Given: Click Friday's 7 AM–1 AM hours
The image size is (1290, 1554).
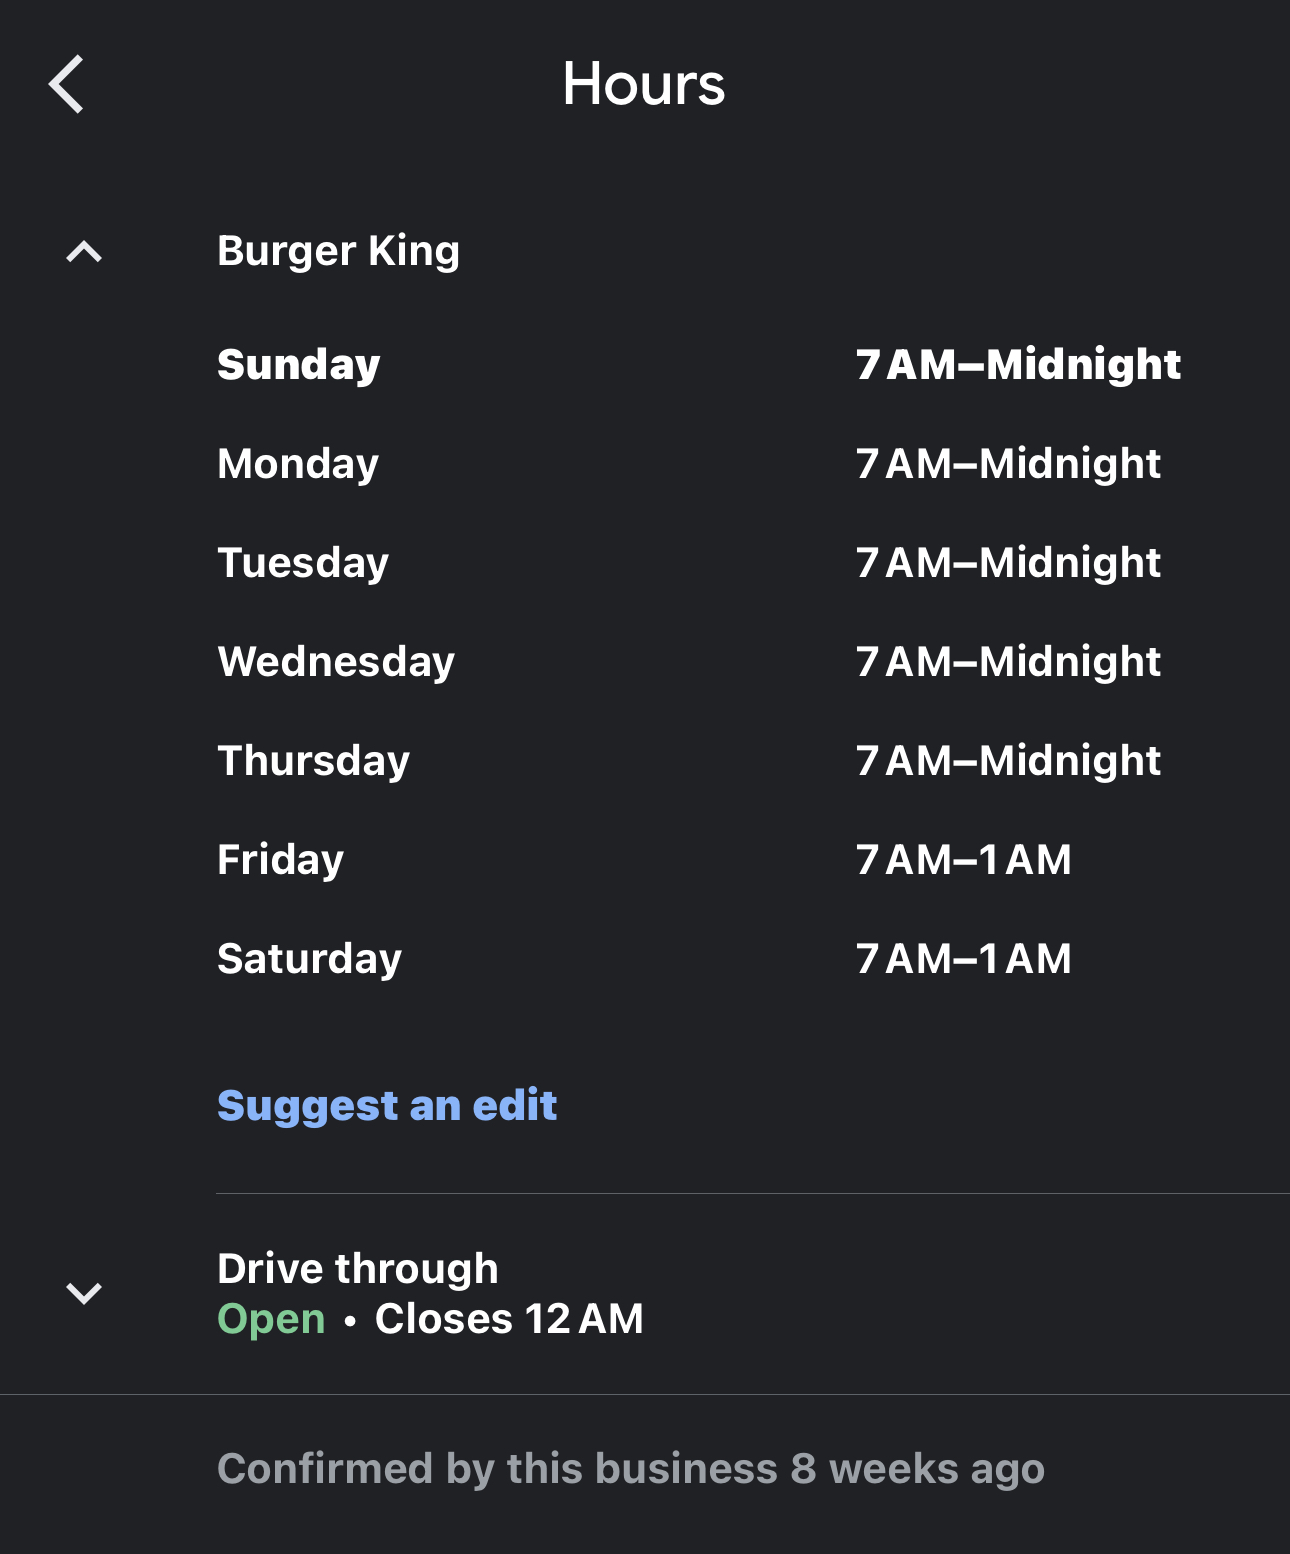Looking at the screenshot, I should click(963, 860).
